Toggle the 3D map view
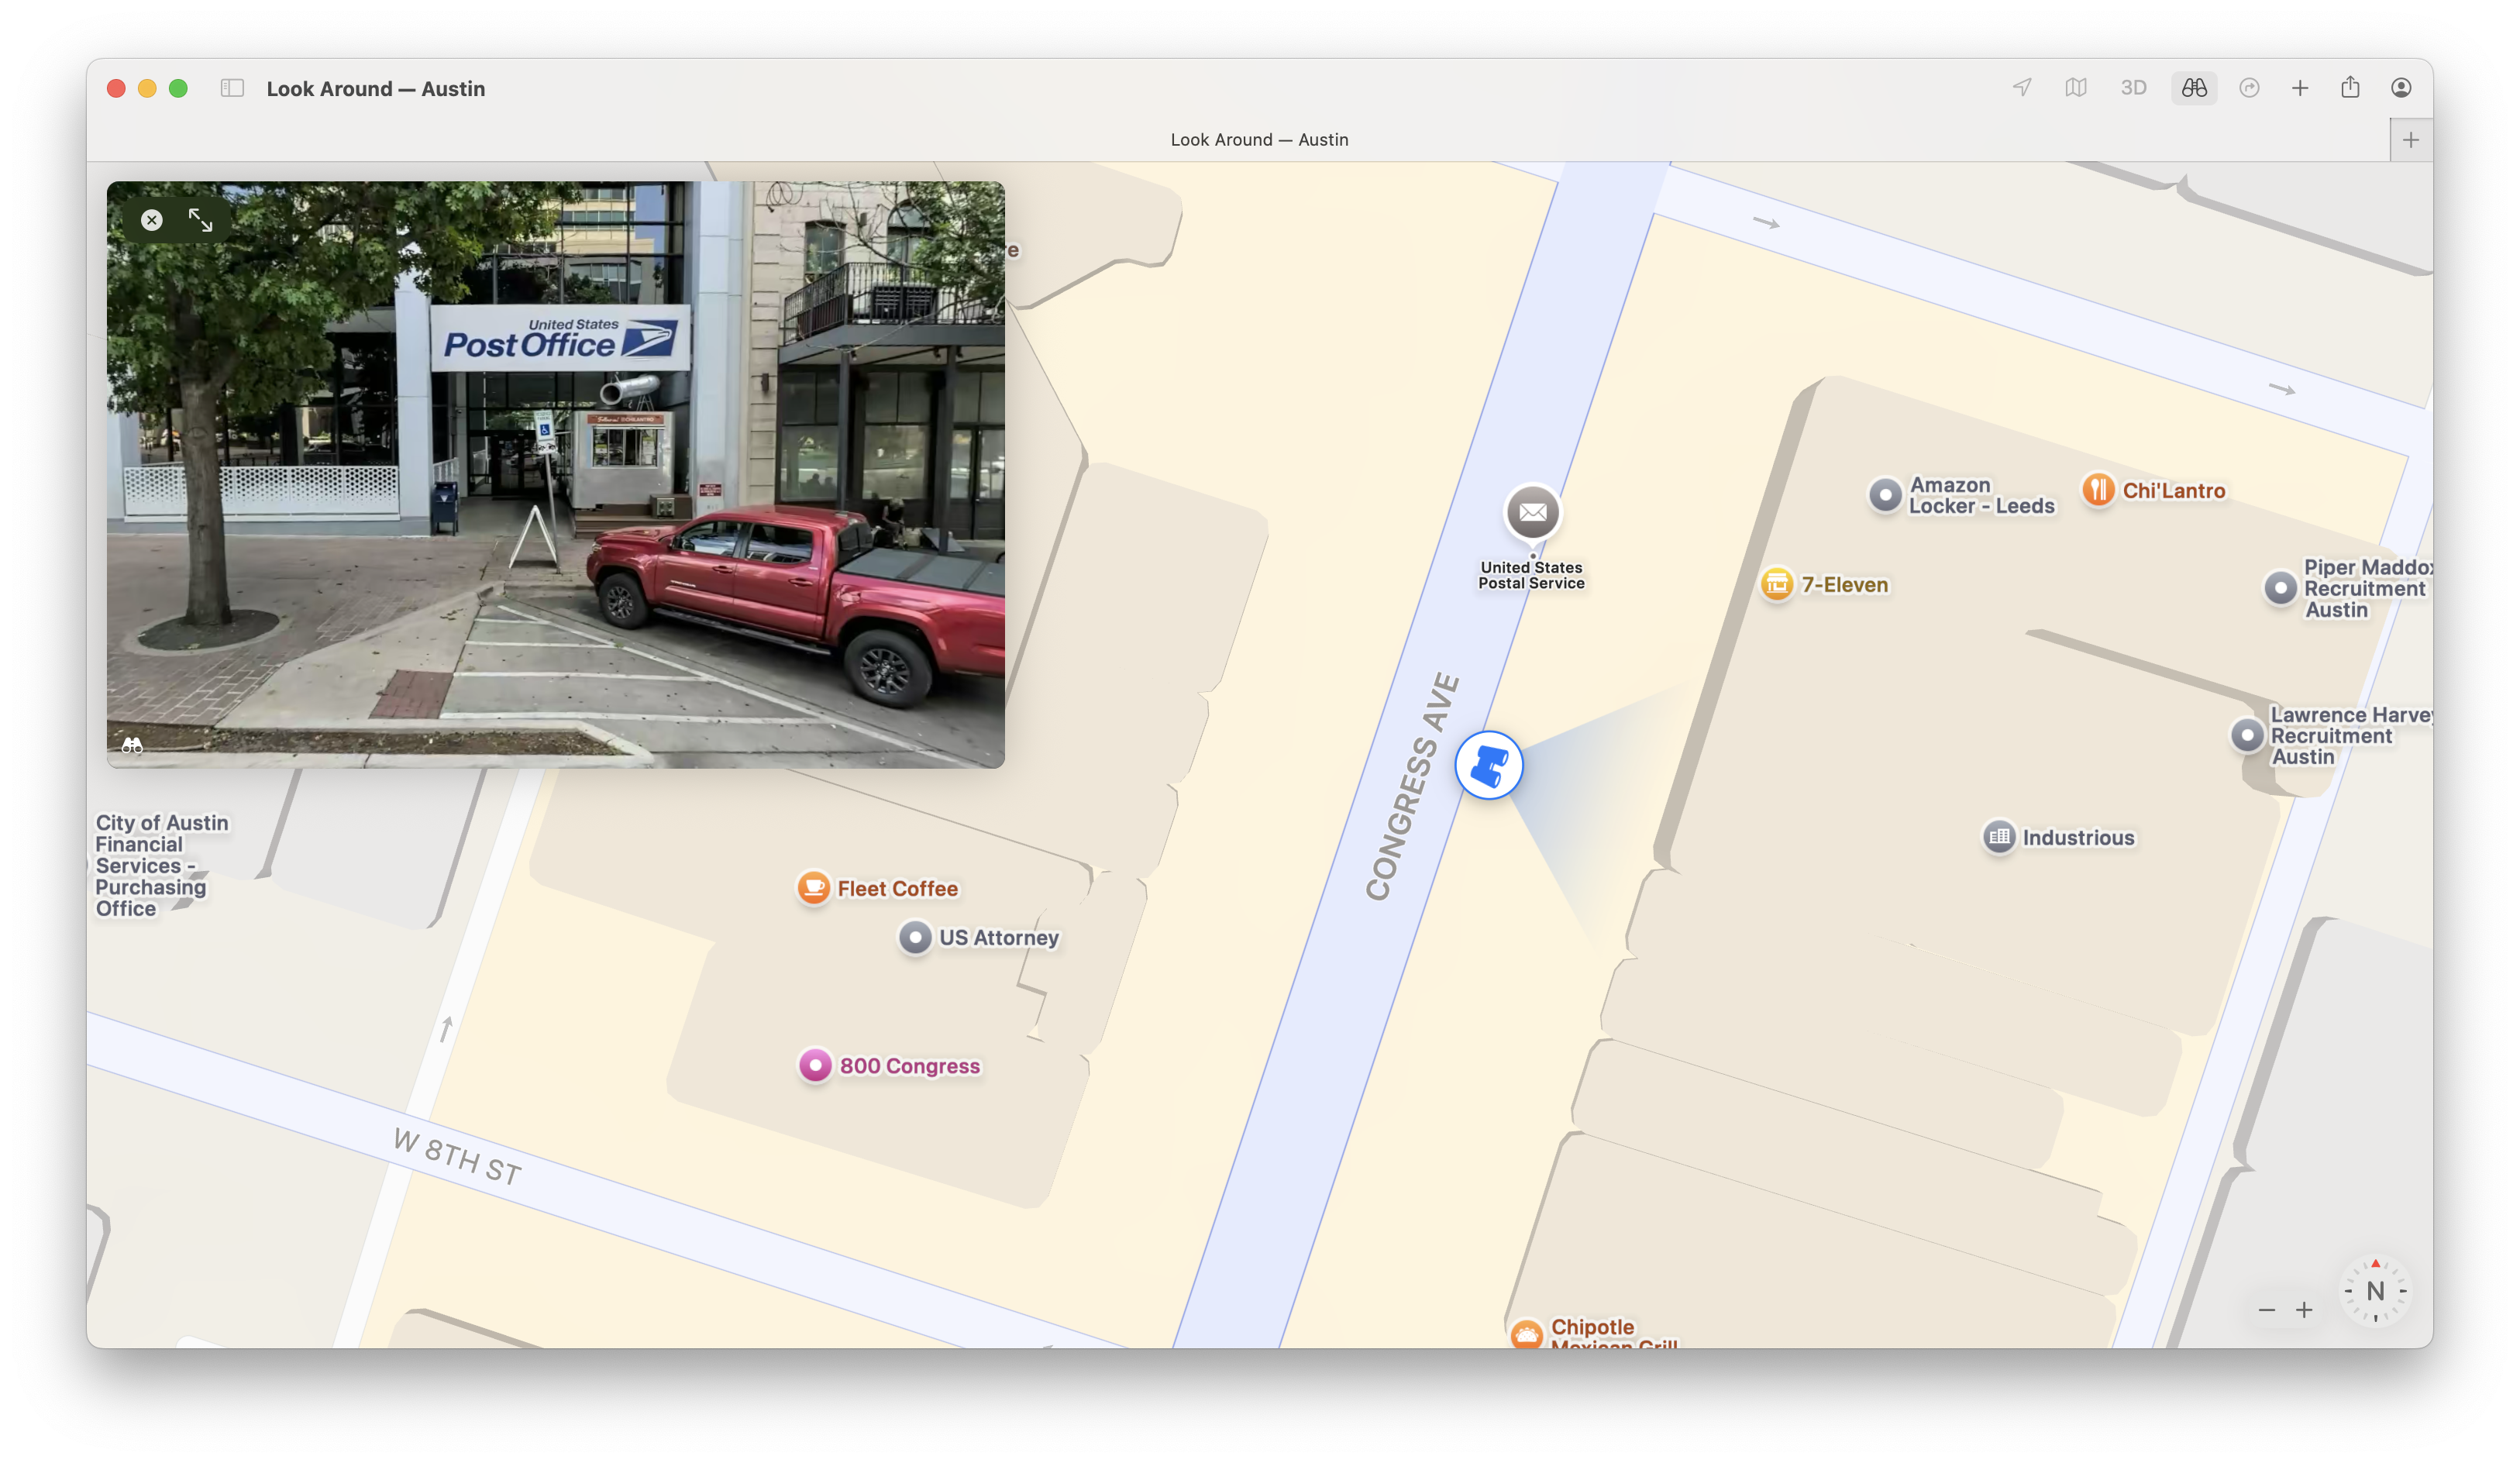Viewport: 2520px width, 1463px height. click(x=2133, y=88)
